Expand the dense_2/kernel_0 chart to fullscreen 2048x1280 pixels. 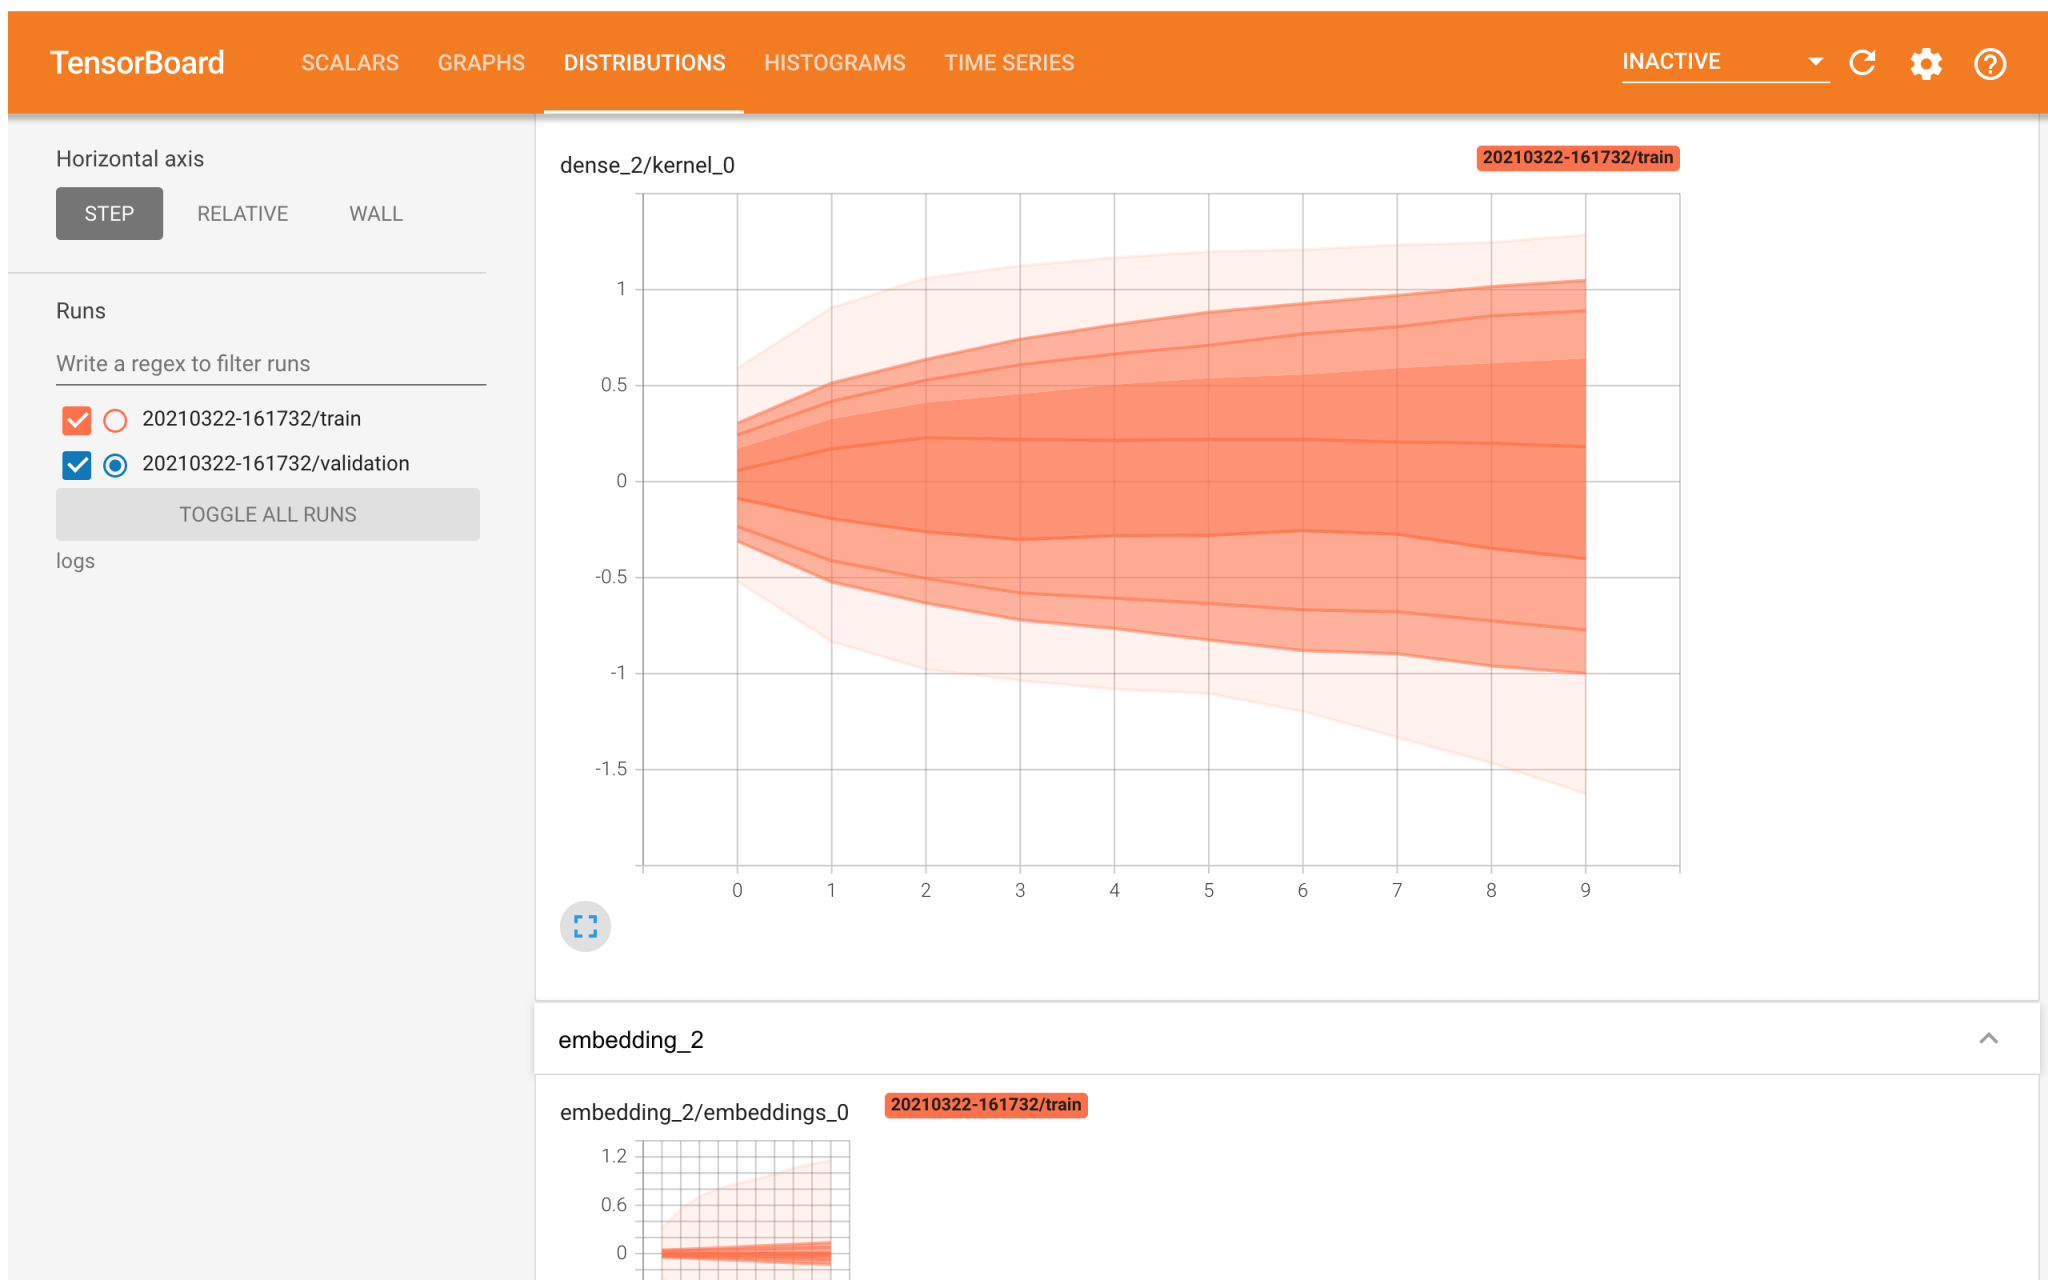click(585, 927)
